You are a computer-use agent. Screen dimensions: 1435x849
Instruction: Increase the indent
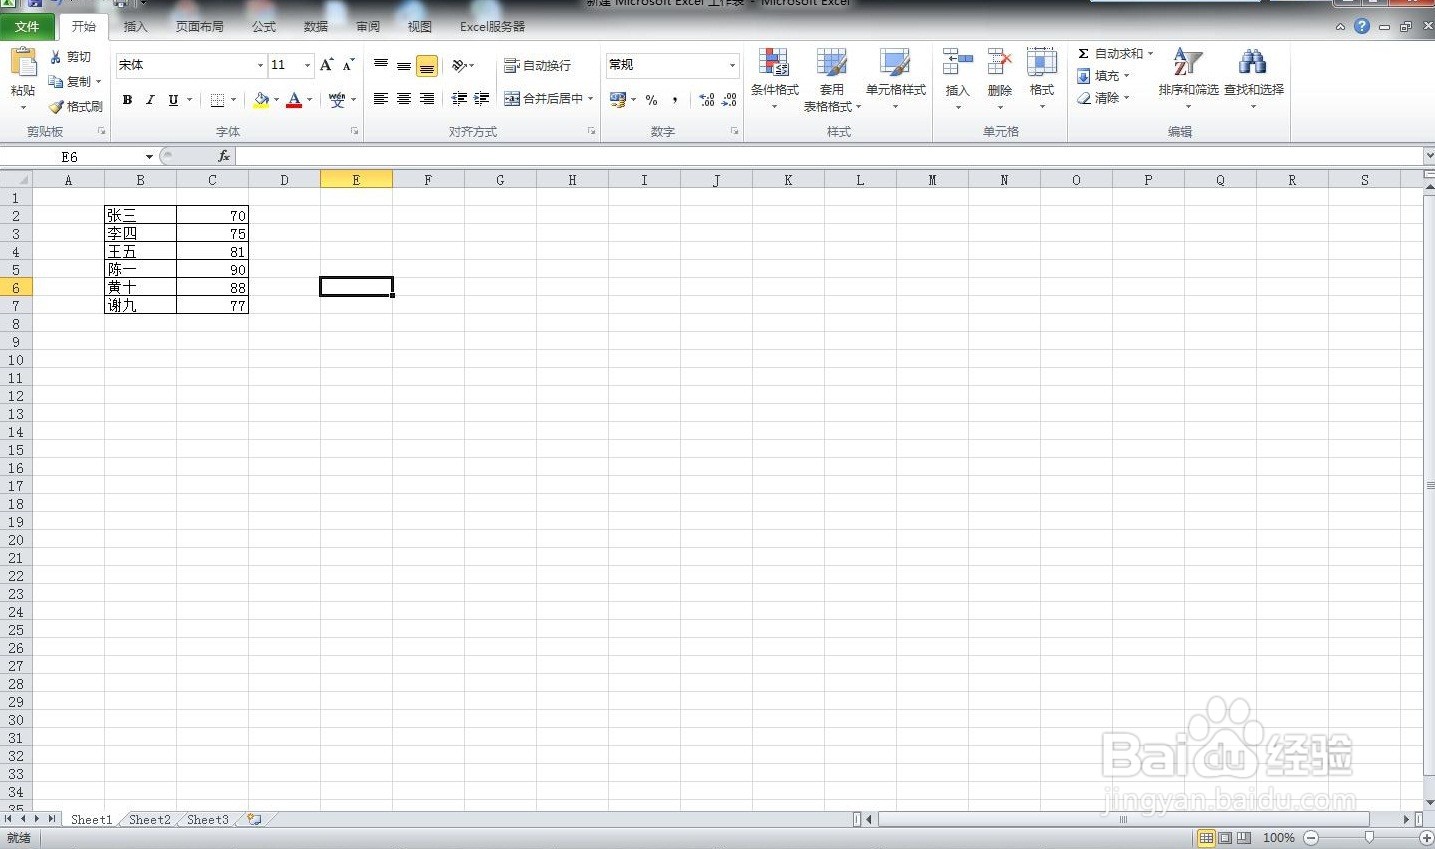click(482, 99)
